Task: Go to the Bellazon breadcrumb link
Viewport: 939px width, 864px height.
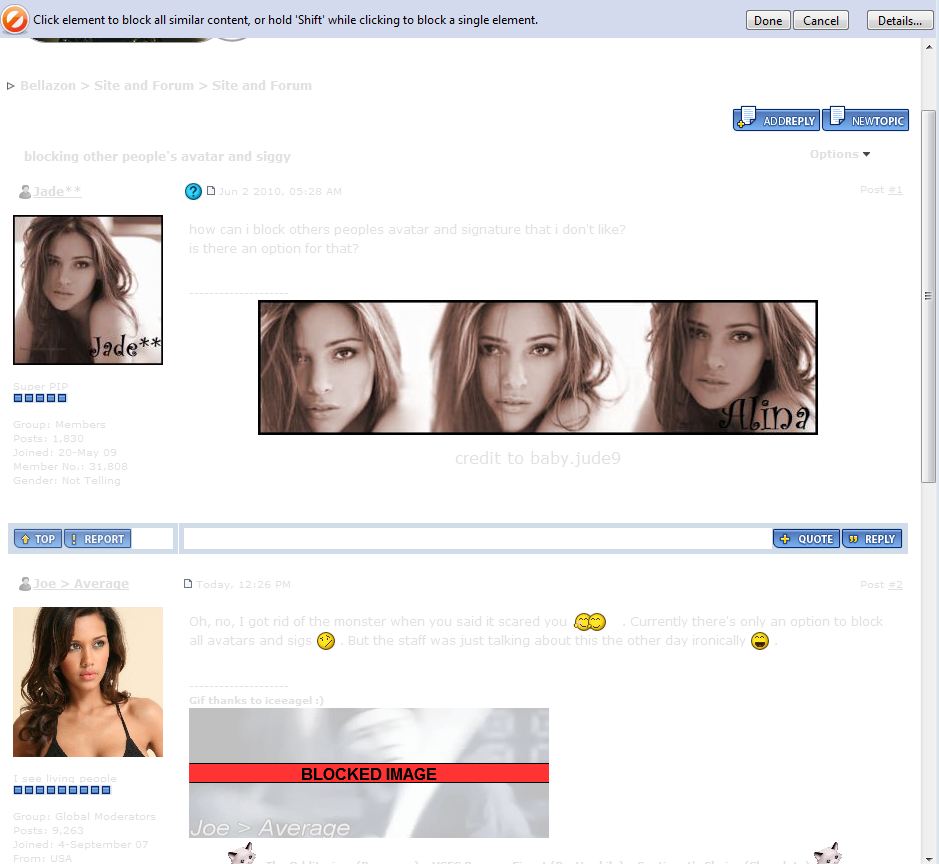Action: click(x=48, y=86)
